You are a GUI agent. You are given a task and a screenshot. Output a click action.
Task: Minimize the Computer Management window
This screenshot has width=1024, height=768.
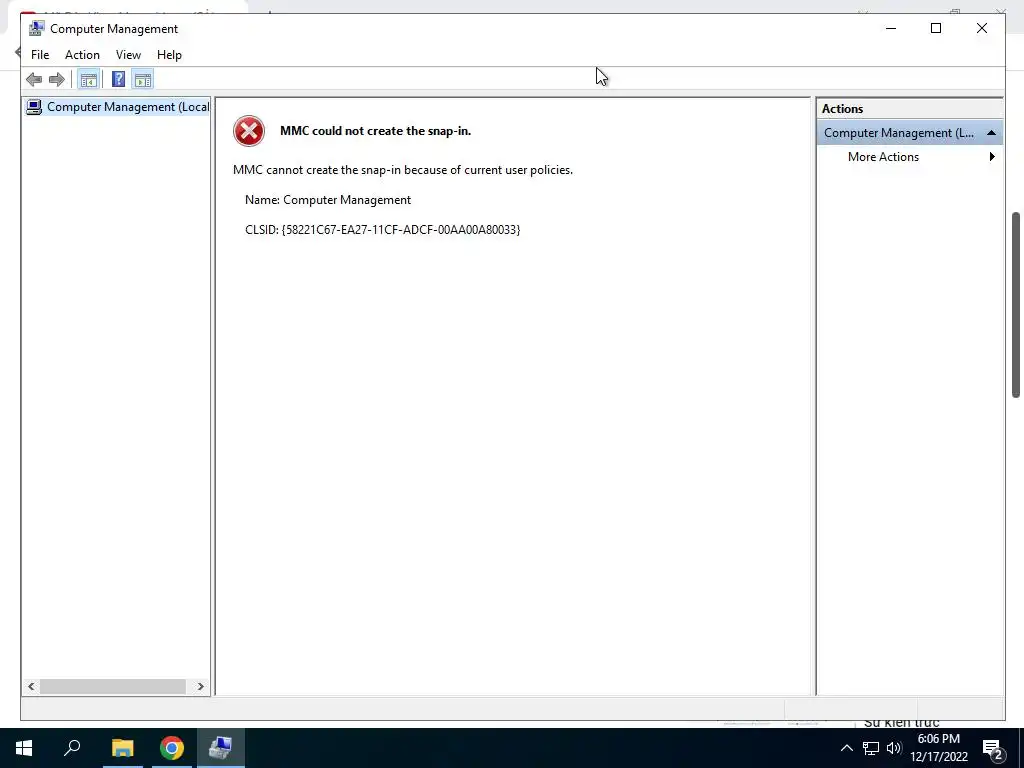pyautogui.click(x=891, y=29)
